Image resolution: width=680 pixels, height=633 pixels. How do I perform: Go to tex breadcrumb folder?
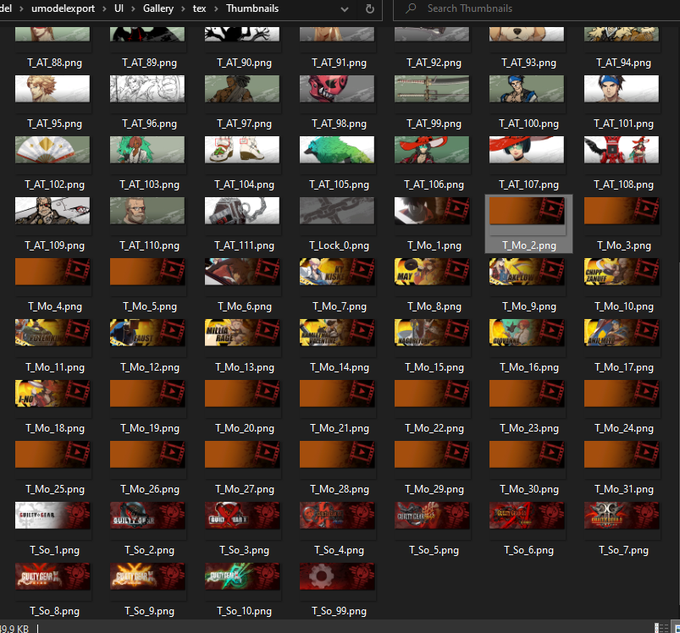[199, 8]
